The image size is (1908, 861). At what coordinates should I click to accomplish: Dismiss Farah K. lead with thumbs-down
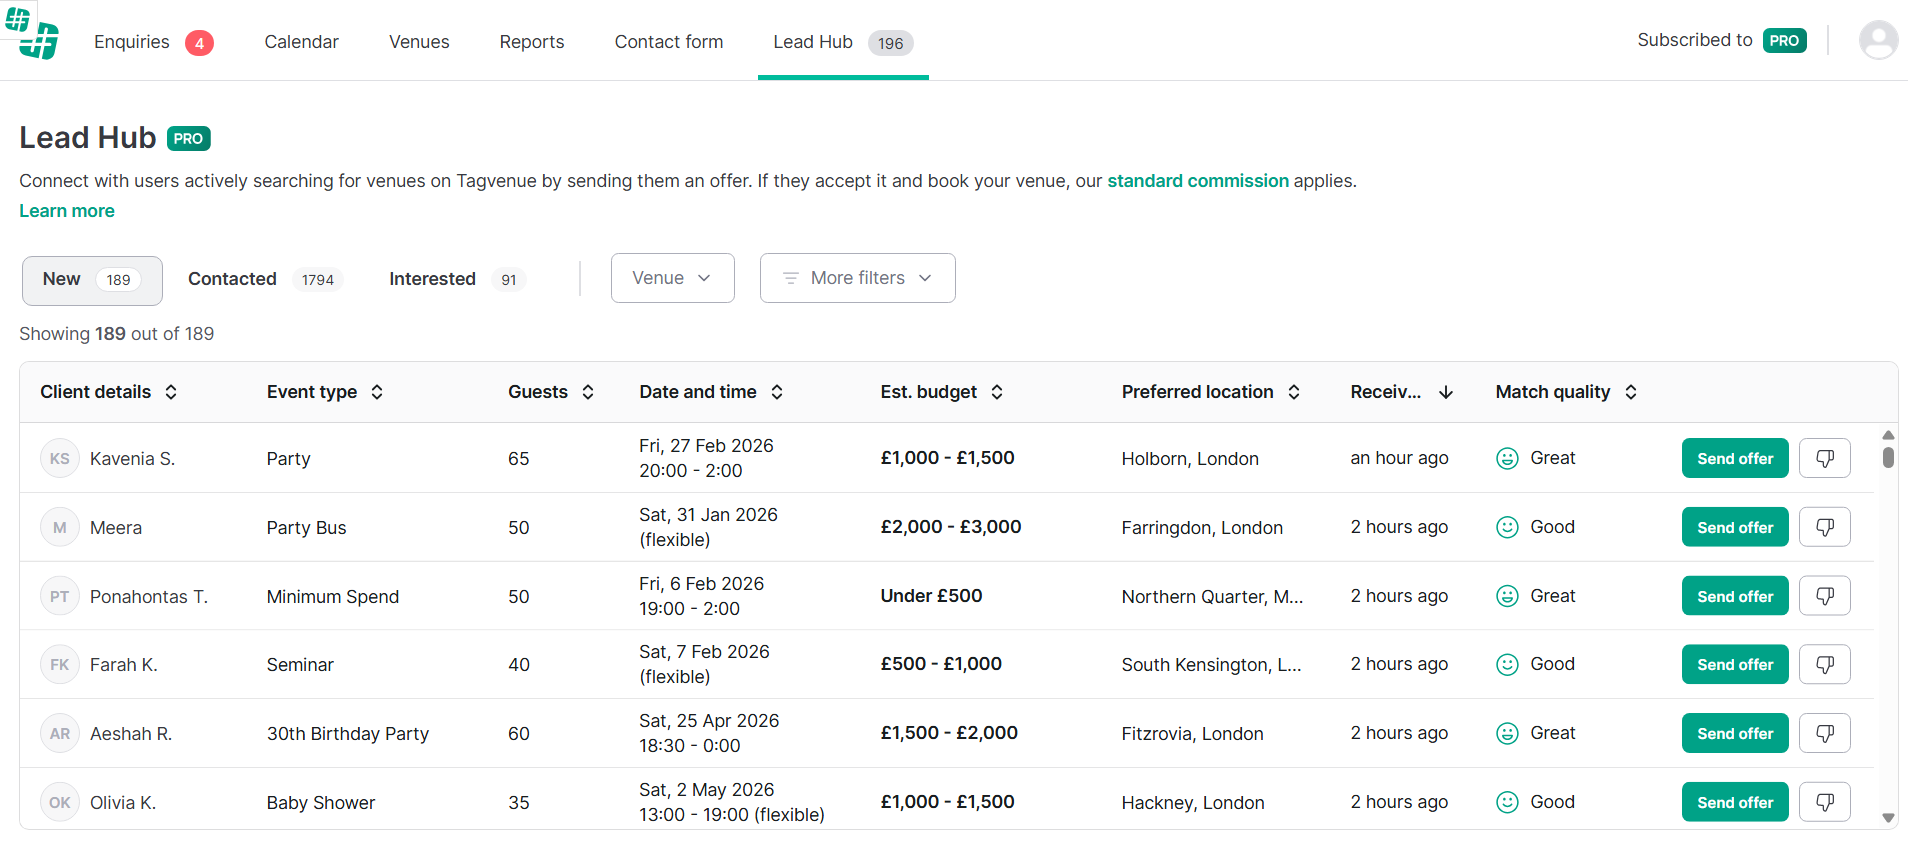[1824, 664]
